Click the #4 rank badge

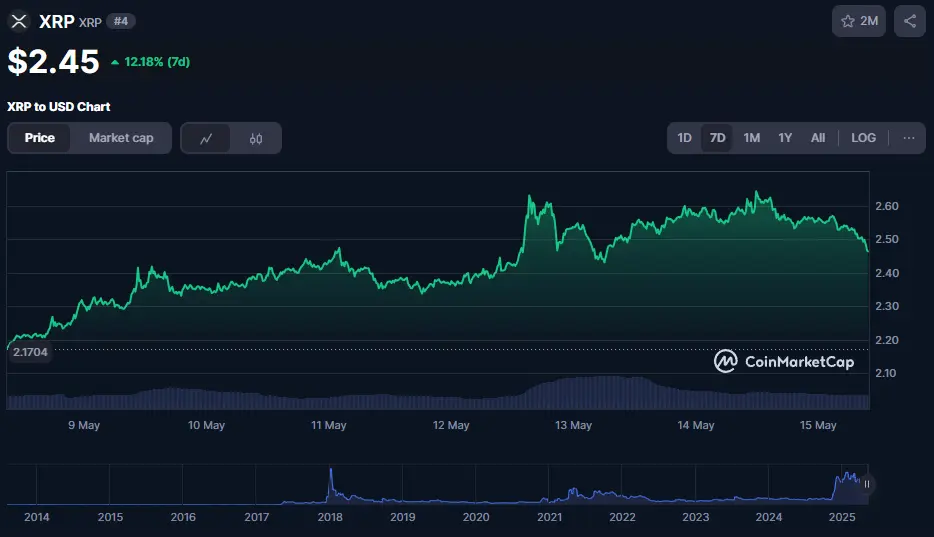tap(121, 21)
